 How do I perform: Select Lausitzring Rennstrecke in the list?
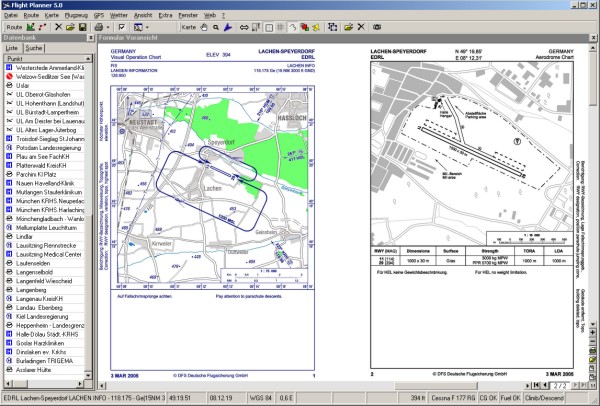(44, 245)
